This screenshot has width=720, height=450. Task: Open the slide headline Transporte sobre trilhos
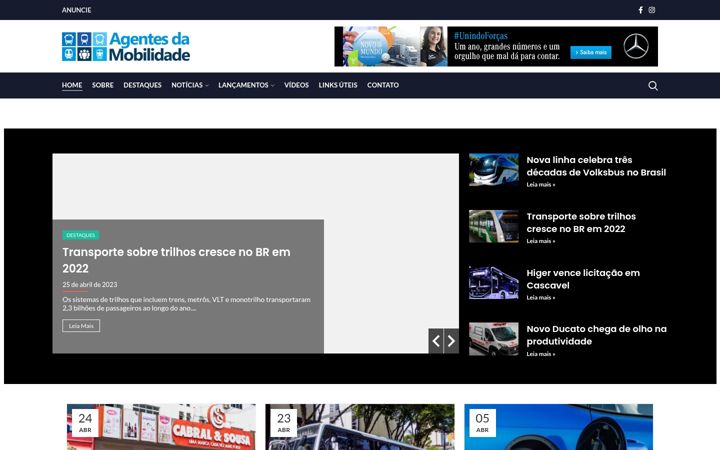pos(176,260)
